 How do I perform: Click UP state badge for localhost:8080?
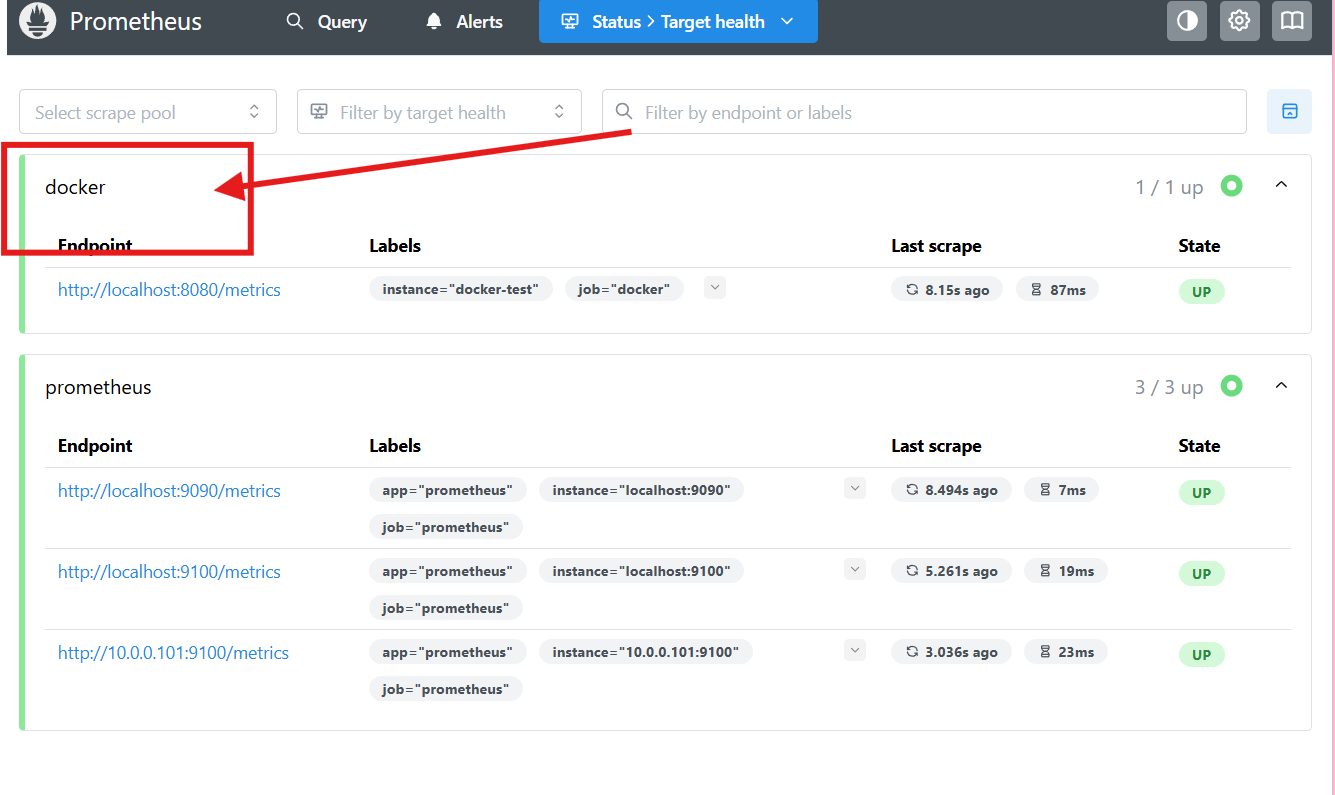1201,292
